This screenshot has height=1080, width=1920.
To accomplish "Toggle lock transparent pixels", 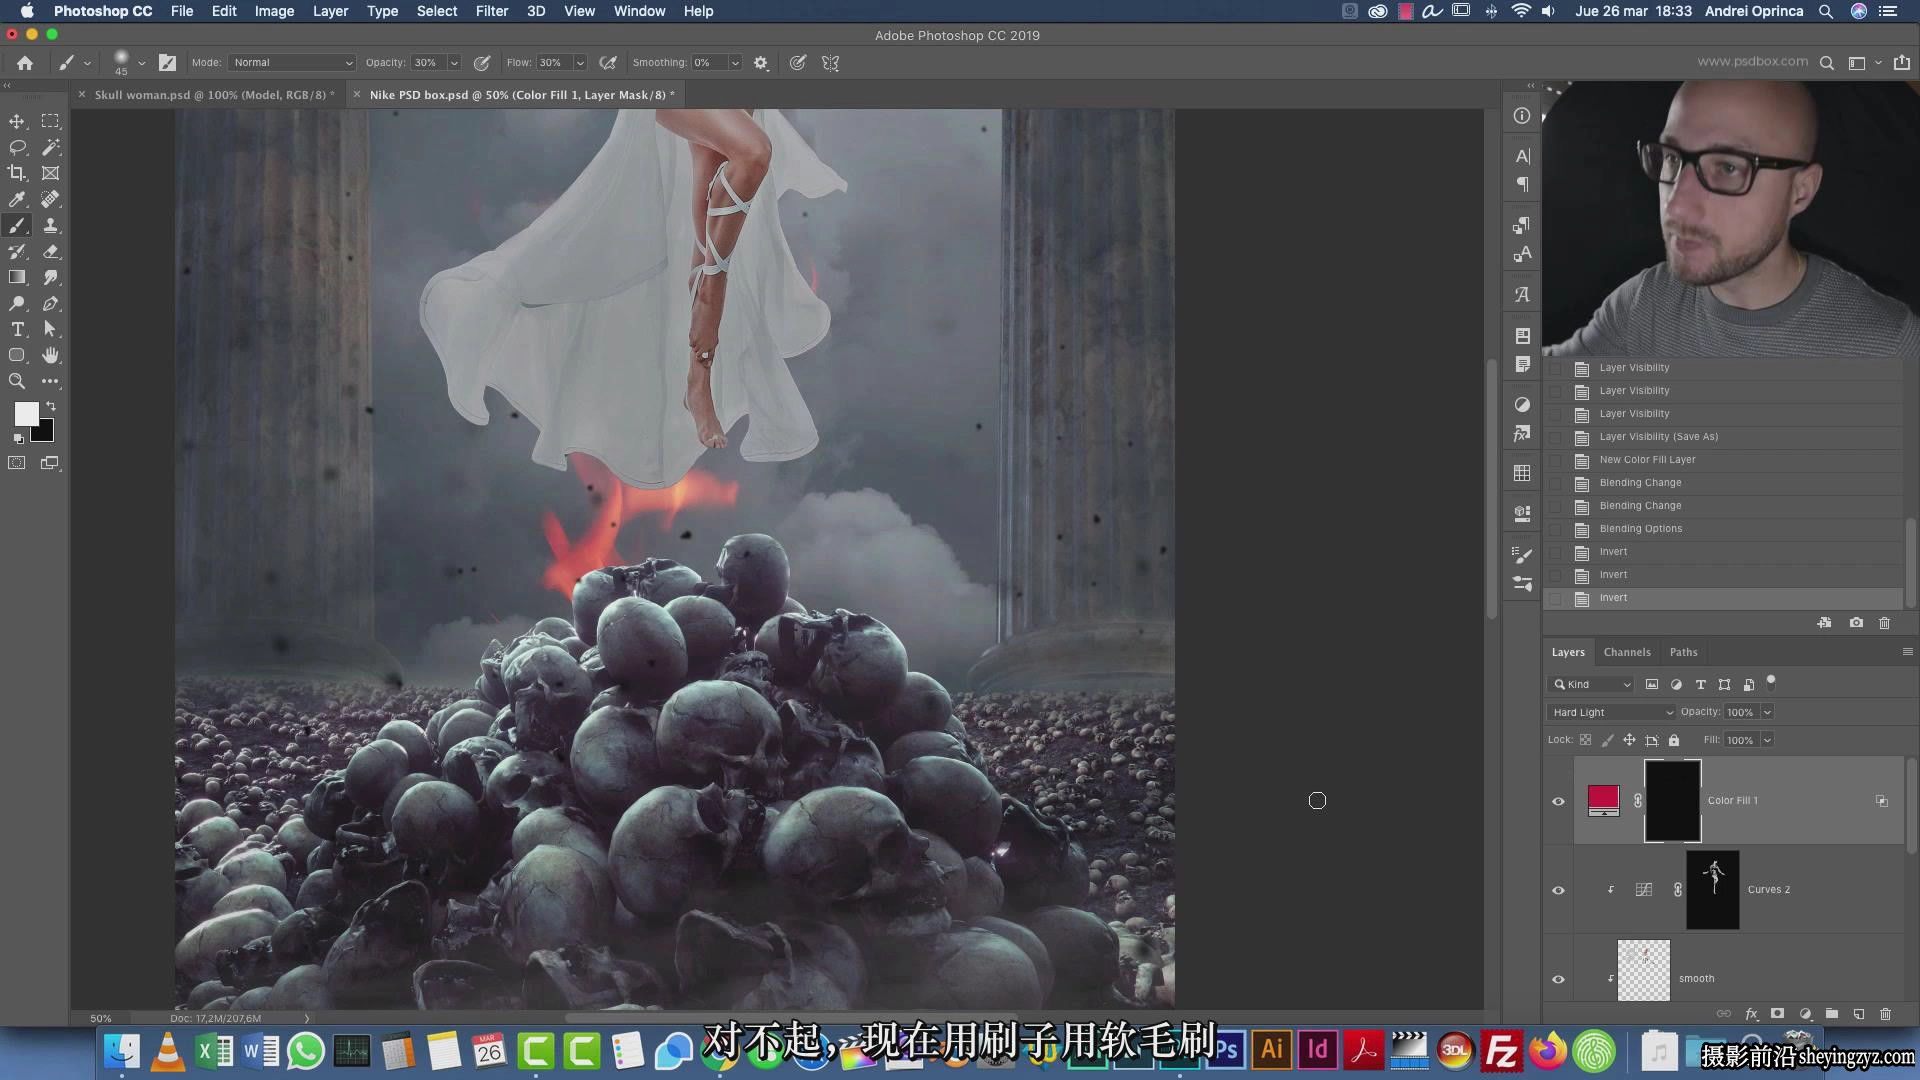I will [x=1585, y=740].
